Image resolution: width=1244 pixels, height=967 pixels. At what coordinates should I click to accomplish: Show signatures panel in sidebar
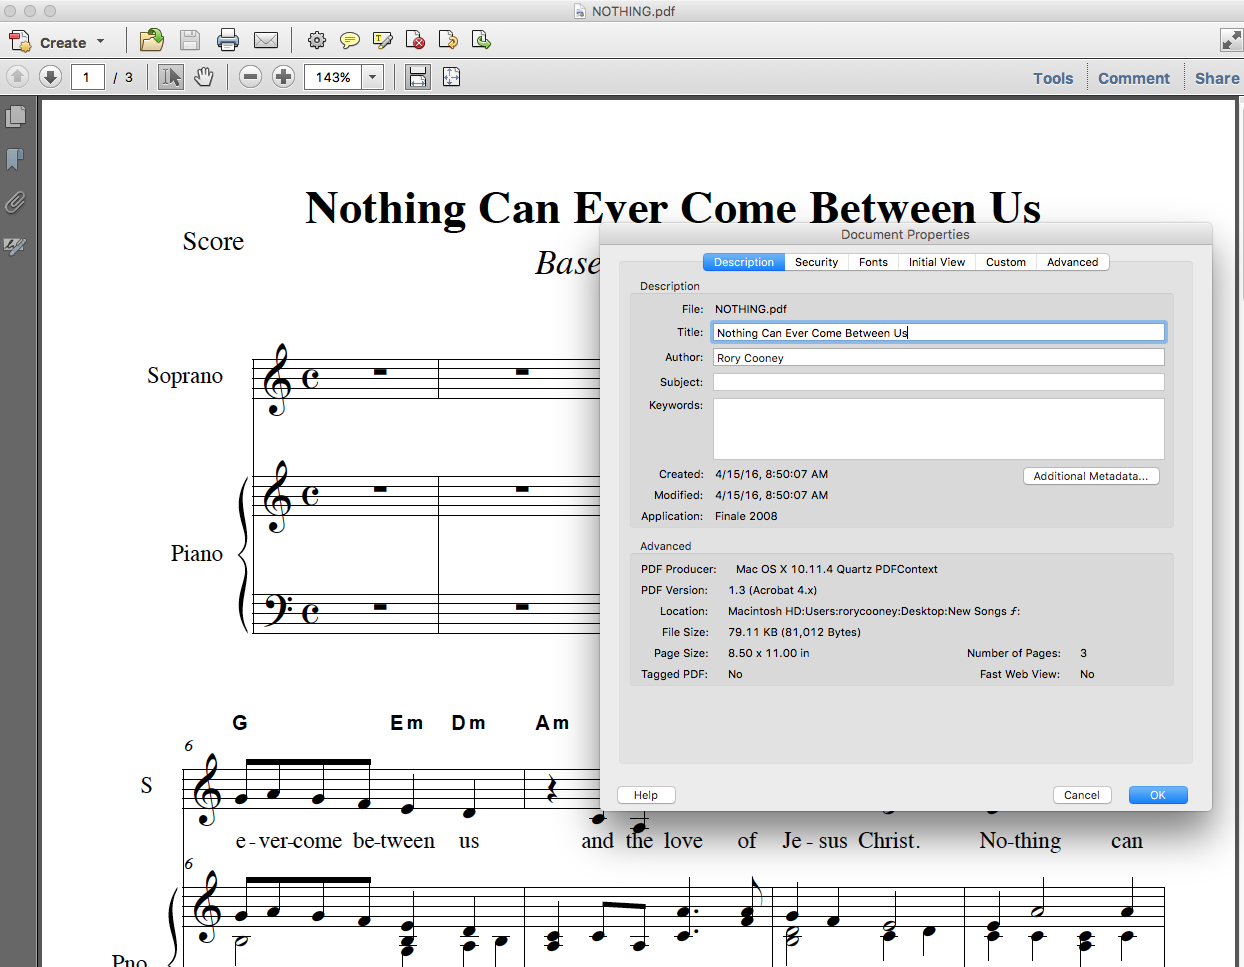[x=15, y=245]
